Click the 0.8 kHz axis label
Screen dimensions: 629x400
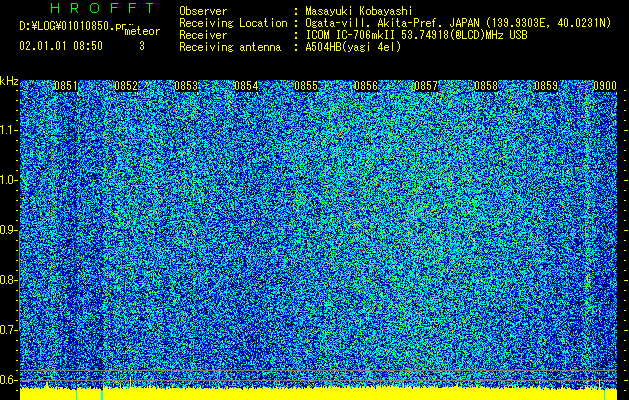click(9, 280)
